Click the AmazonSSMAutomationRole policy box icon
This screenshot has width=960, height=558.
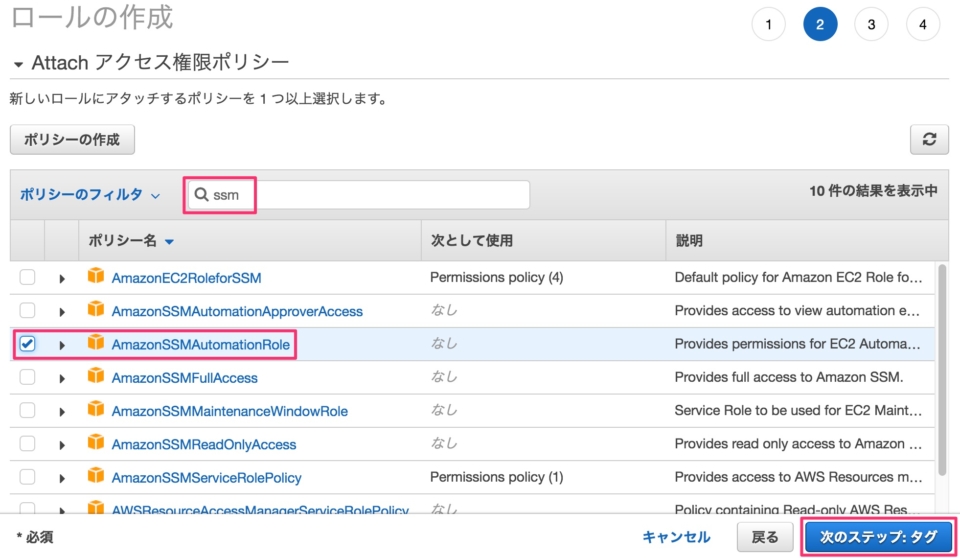click(96, 342)
